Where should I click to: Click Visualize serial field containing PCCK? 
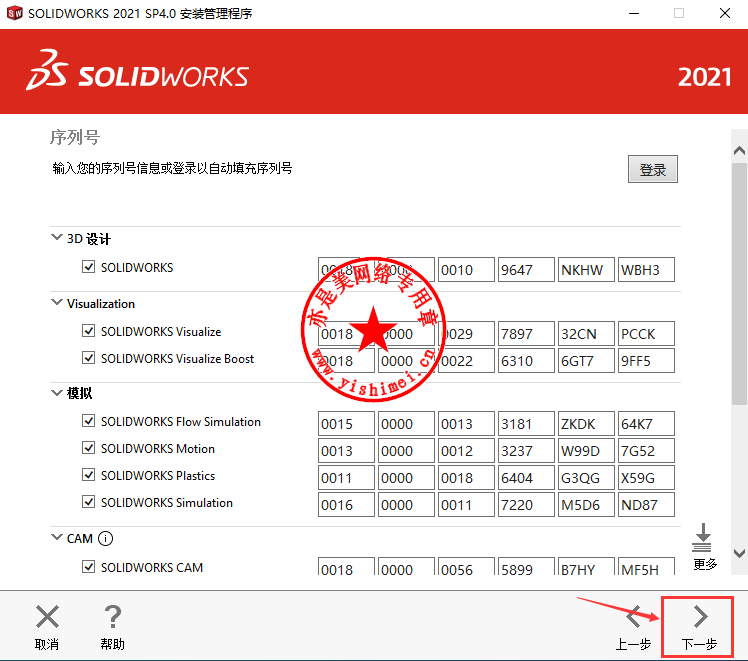646,333
